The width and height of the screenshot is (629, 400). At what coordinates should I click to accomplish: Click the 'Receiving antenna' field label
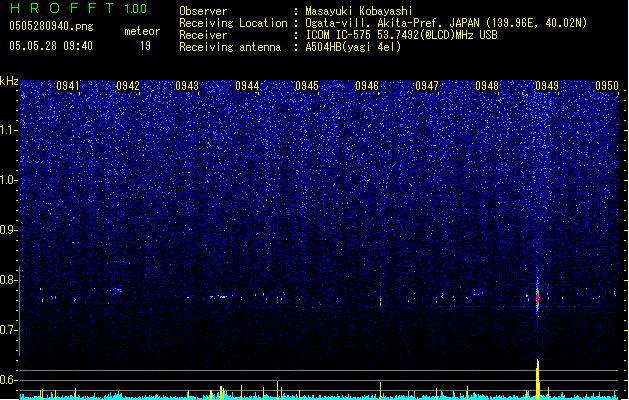point(230,47)
